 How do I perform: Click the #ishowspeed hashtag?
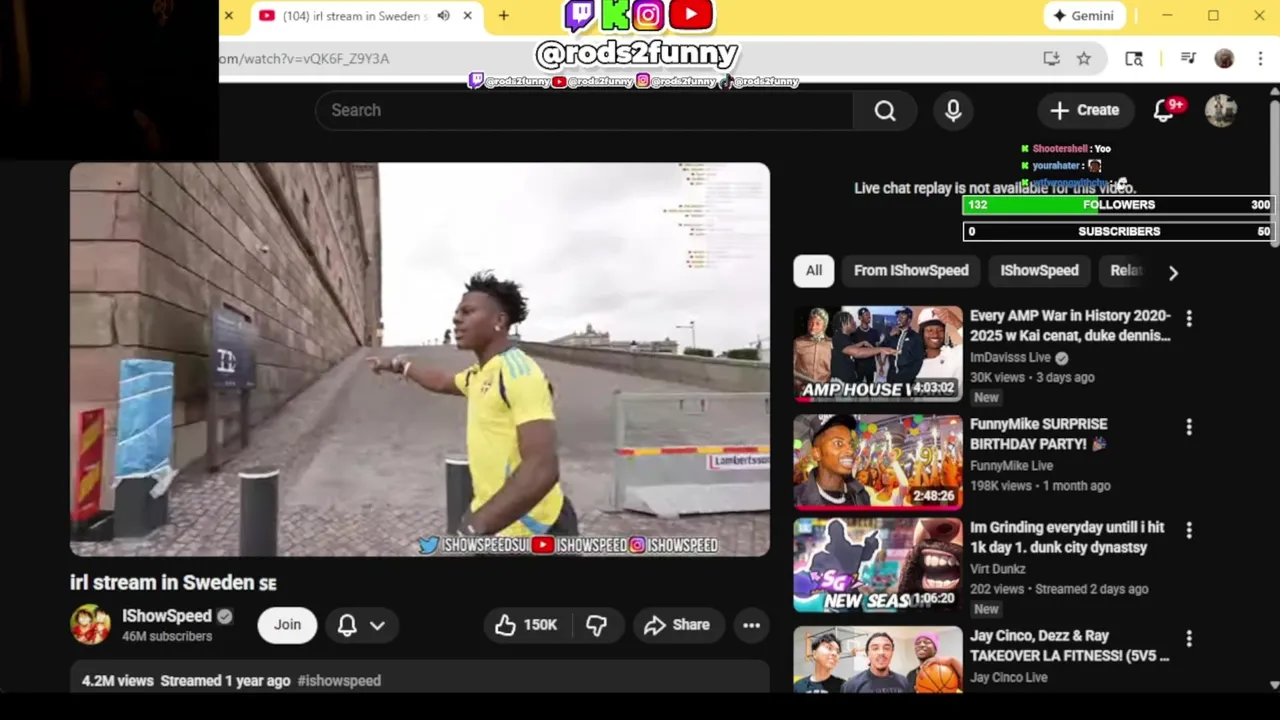[339, 681]
